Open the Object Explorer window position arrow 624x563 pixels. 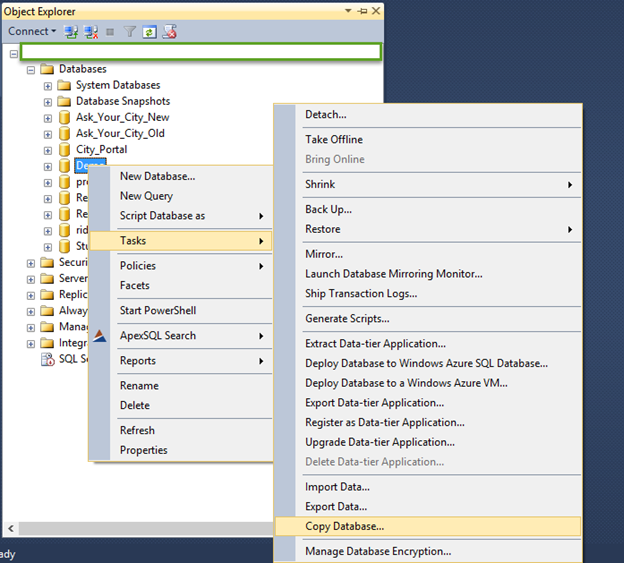click(348, 11)
